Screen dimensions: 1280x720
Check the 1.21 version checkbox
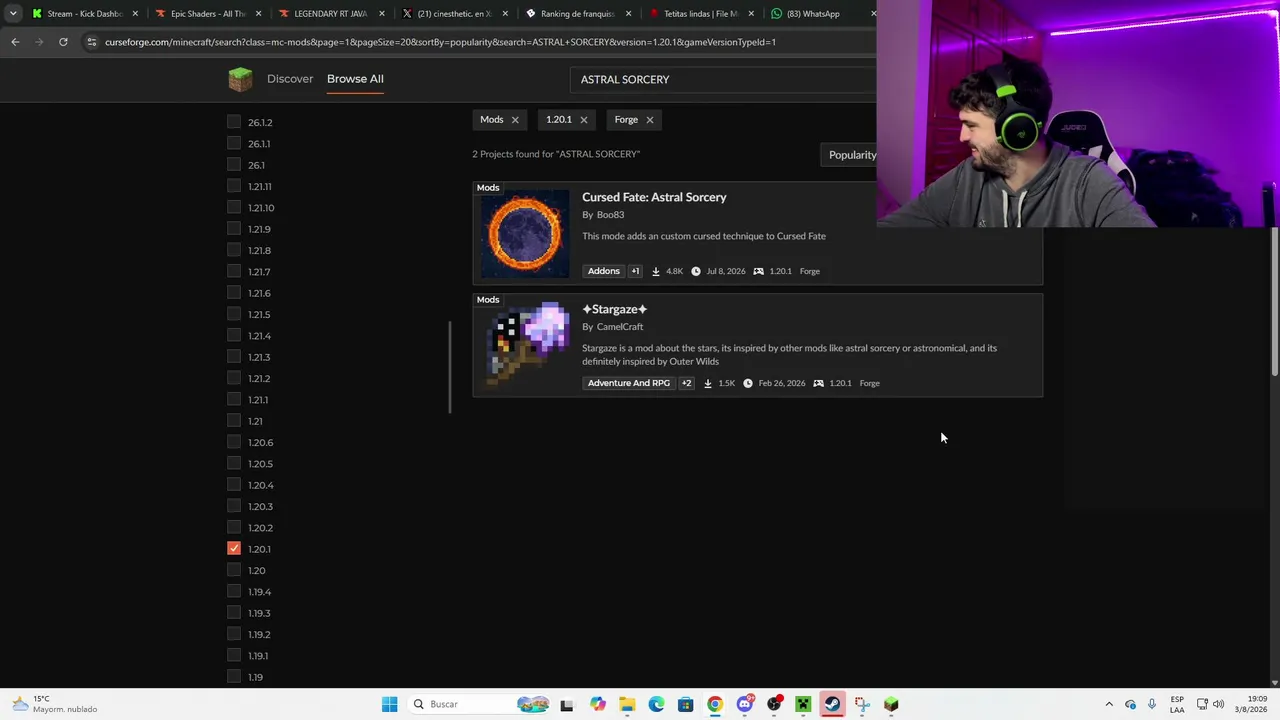(234, 421)
